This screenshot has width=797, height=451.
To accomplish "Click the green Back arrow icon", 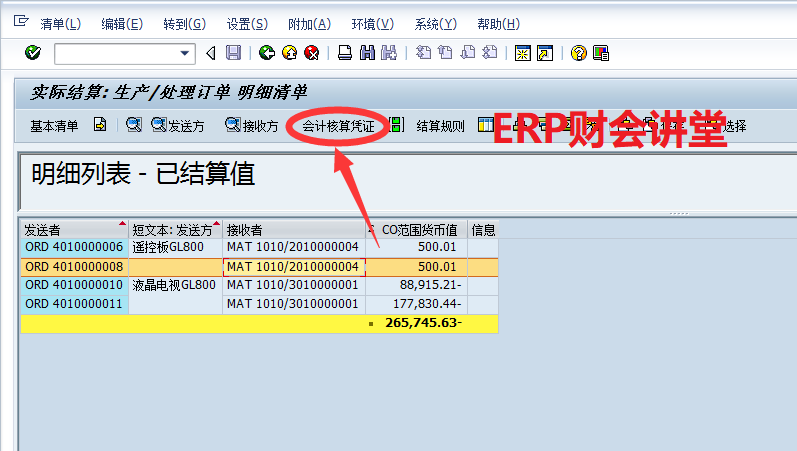I will pyautogui.click(x=266, y=53).
